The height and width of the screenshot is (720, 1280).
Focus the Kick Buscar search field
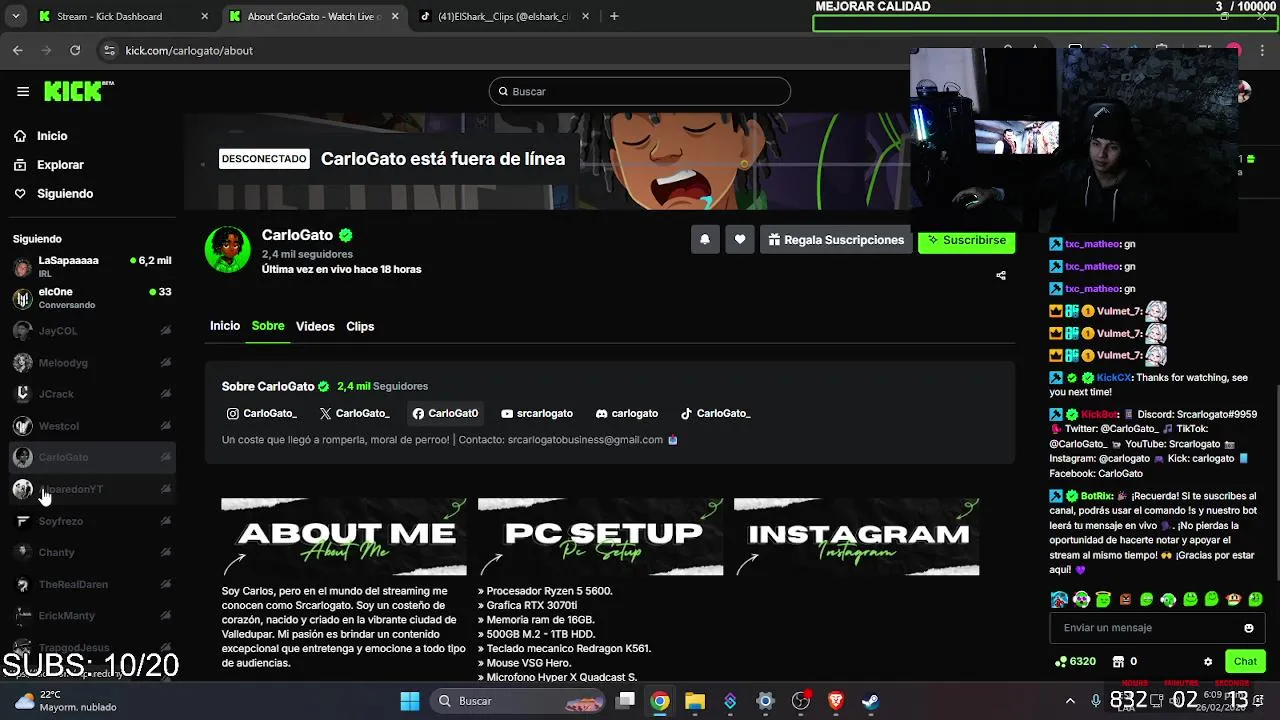[x=640, y=91]
